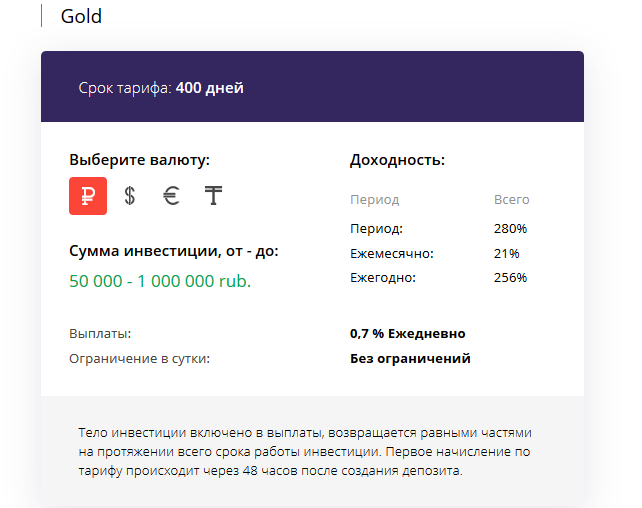Image resolution: width=642 pixels, height=508 pixels.
Task: Click the Ежемесячно row label
Action: tap(391, 253)
